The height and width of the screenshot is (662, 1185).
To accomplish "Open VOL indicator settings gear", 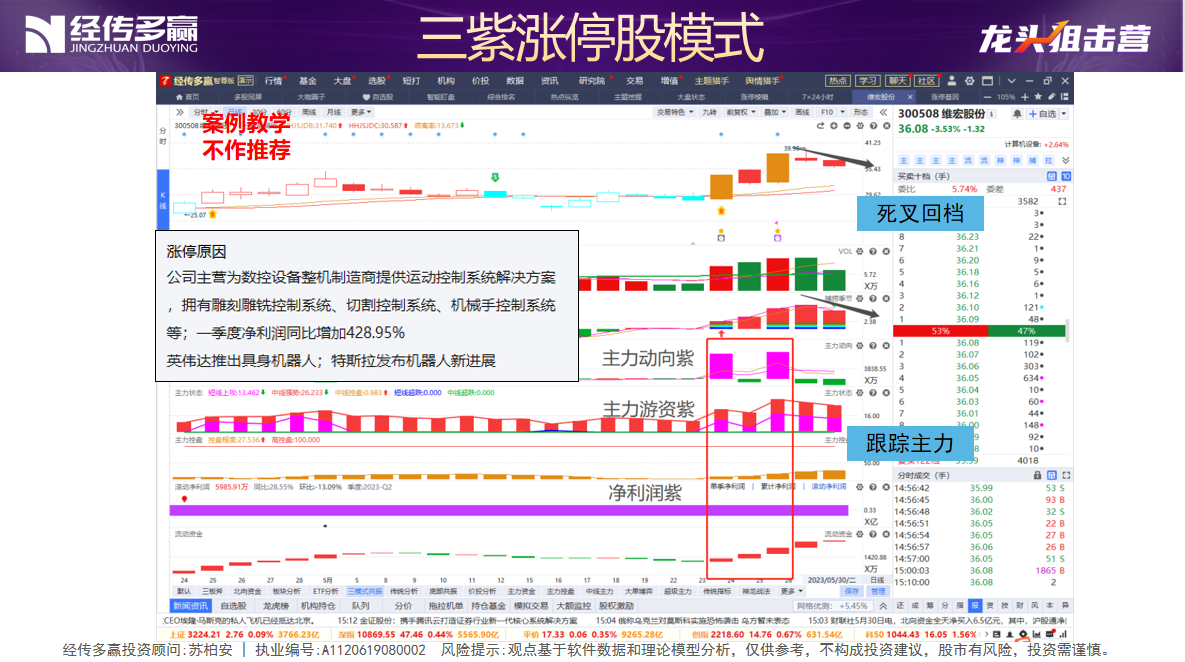I will coord(860,252).
